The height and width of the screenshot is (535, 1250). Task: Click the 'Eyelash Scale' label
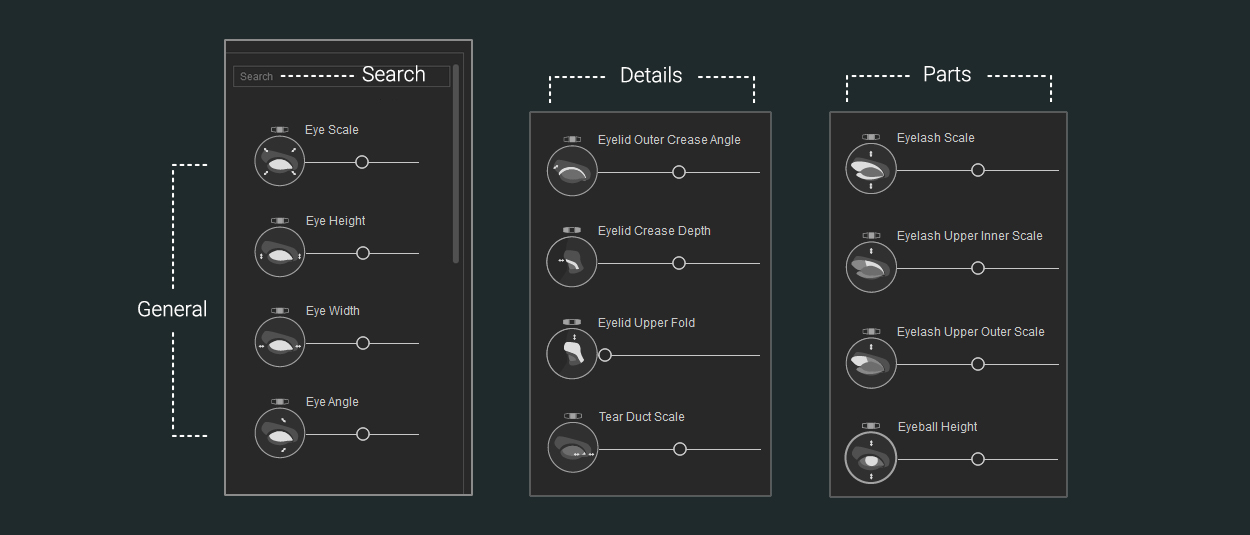(x=936, y=138)
